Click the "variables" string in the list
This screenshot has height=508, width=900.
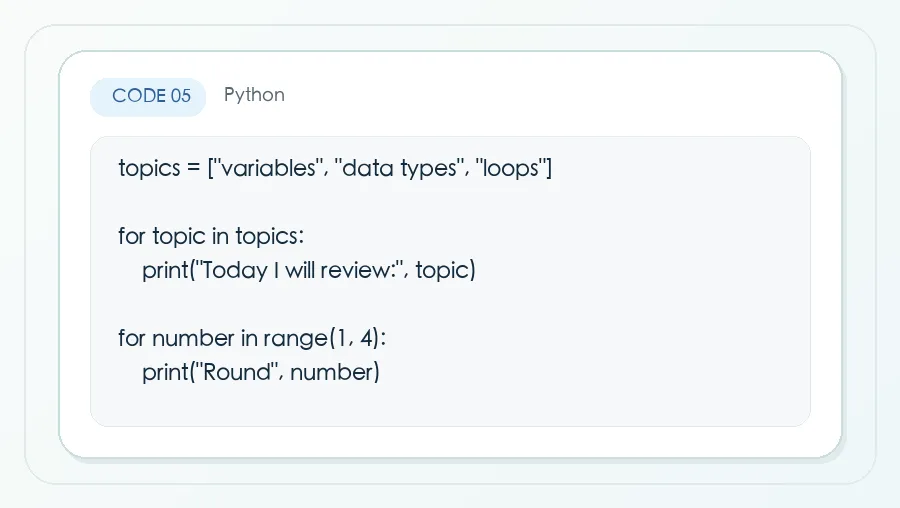click(269, 168)
